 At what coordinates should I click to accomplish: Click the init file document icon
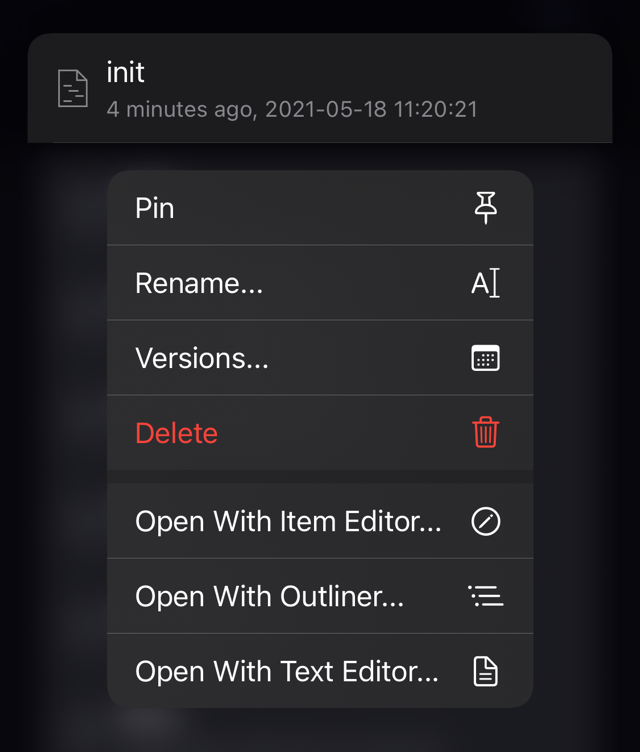(72, 88)
